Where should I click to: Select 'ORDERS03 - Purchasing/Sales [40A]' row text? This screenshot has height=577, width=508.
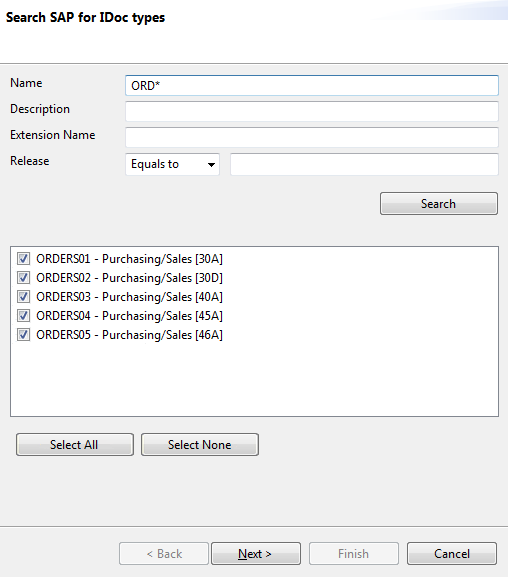pos(130,297)
